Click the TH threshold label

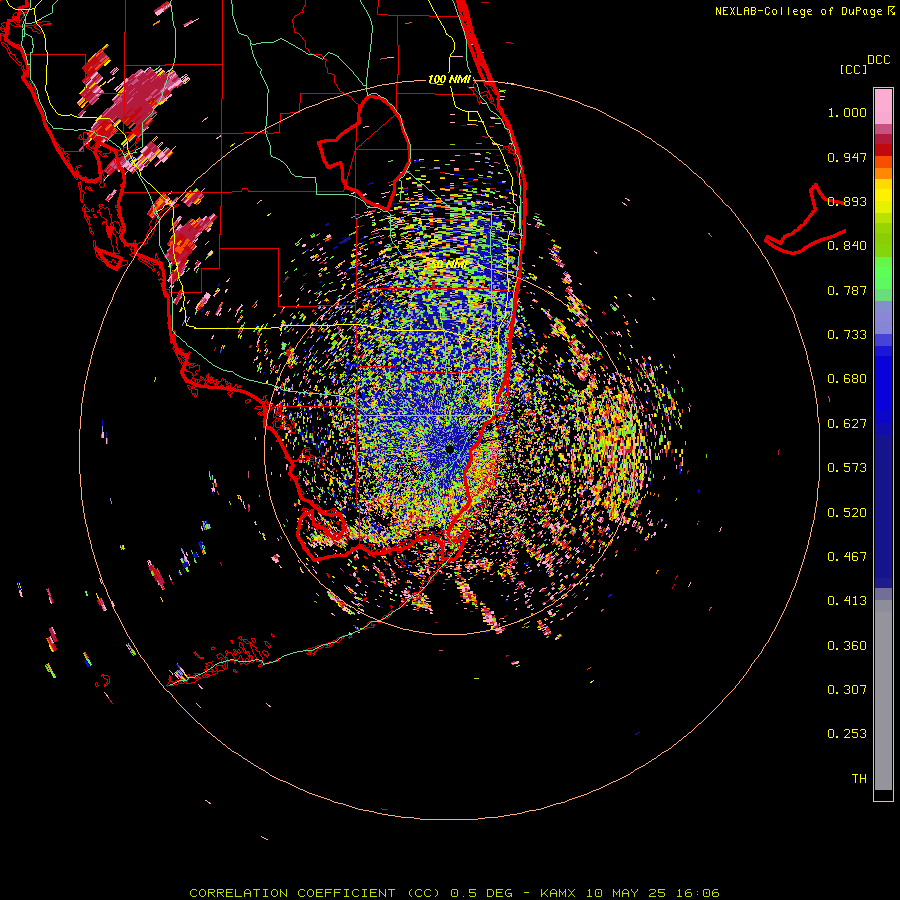coord(859,779)
